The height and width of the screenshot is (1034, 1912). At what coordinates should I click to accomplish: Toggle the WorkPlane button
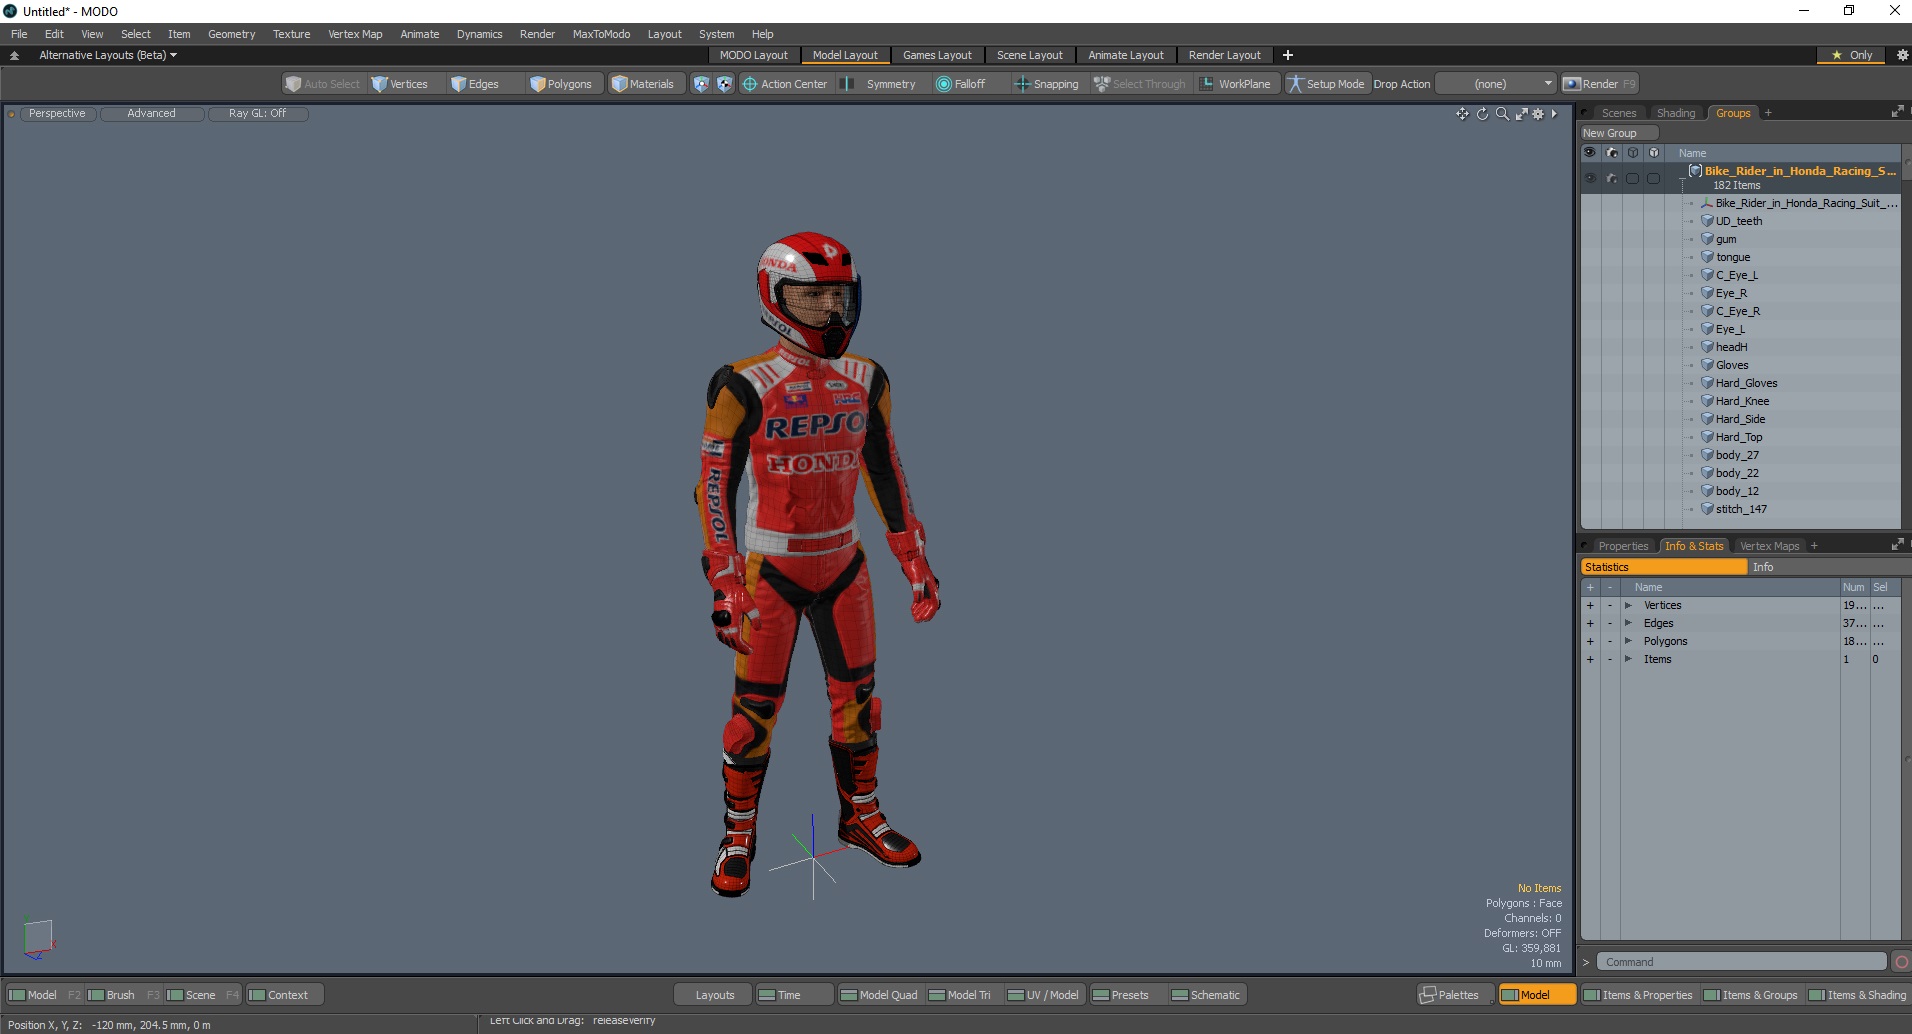pyautogui.click(x=1236, y=84)
